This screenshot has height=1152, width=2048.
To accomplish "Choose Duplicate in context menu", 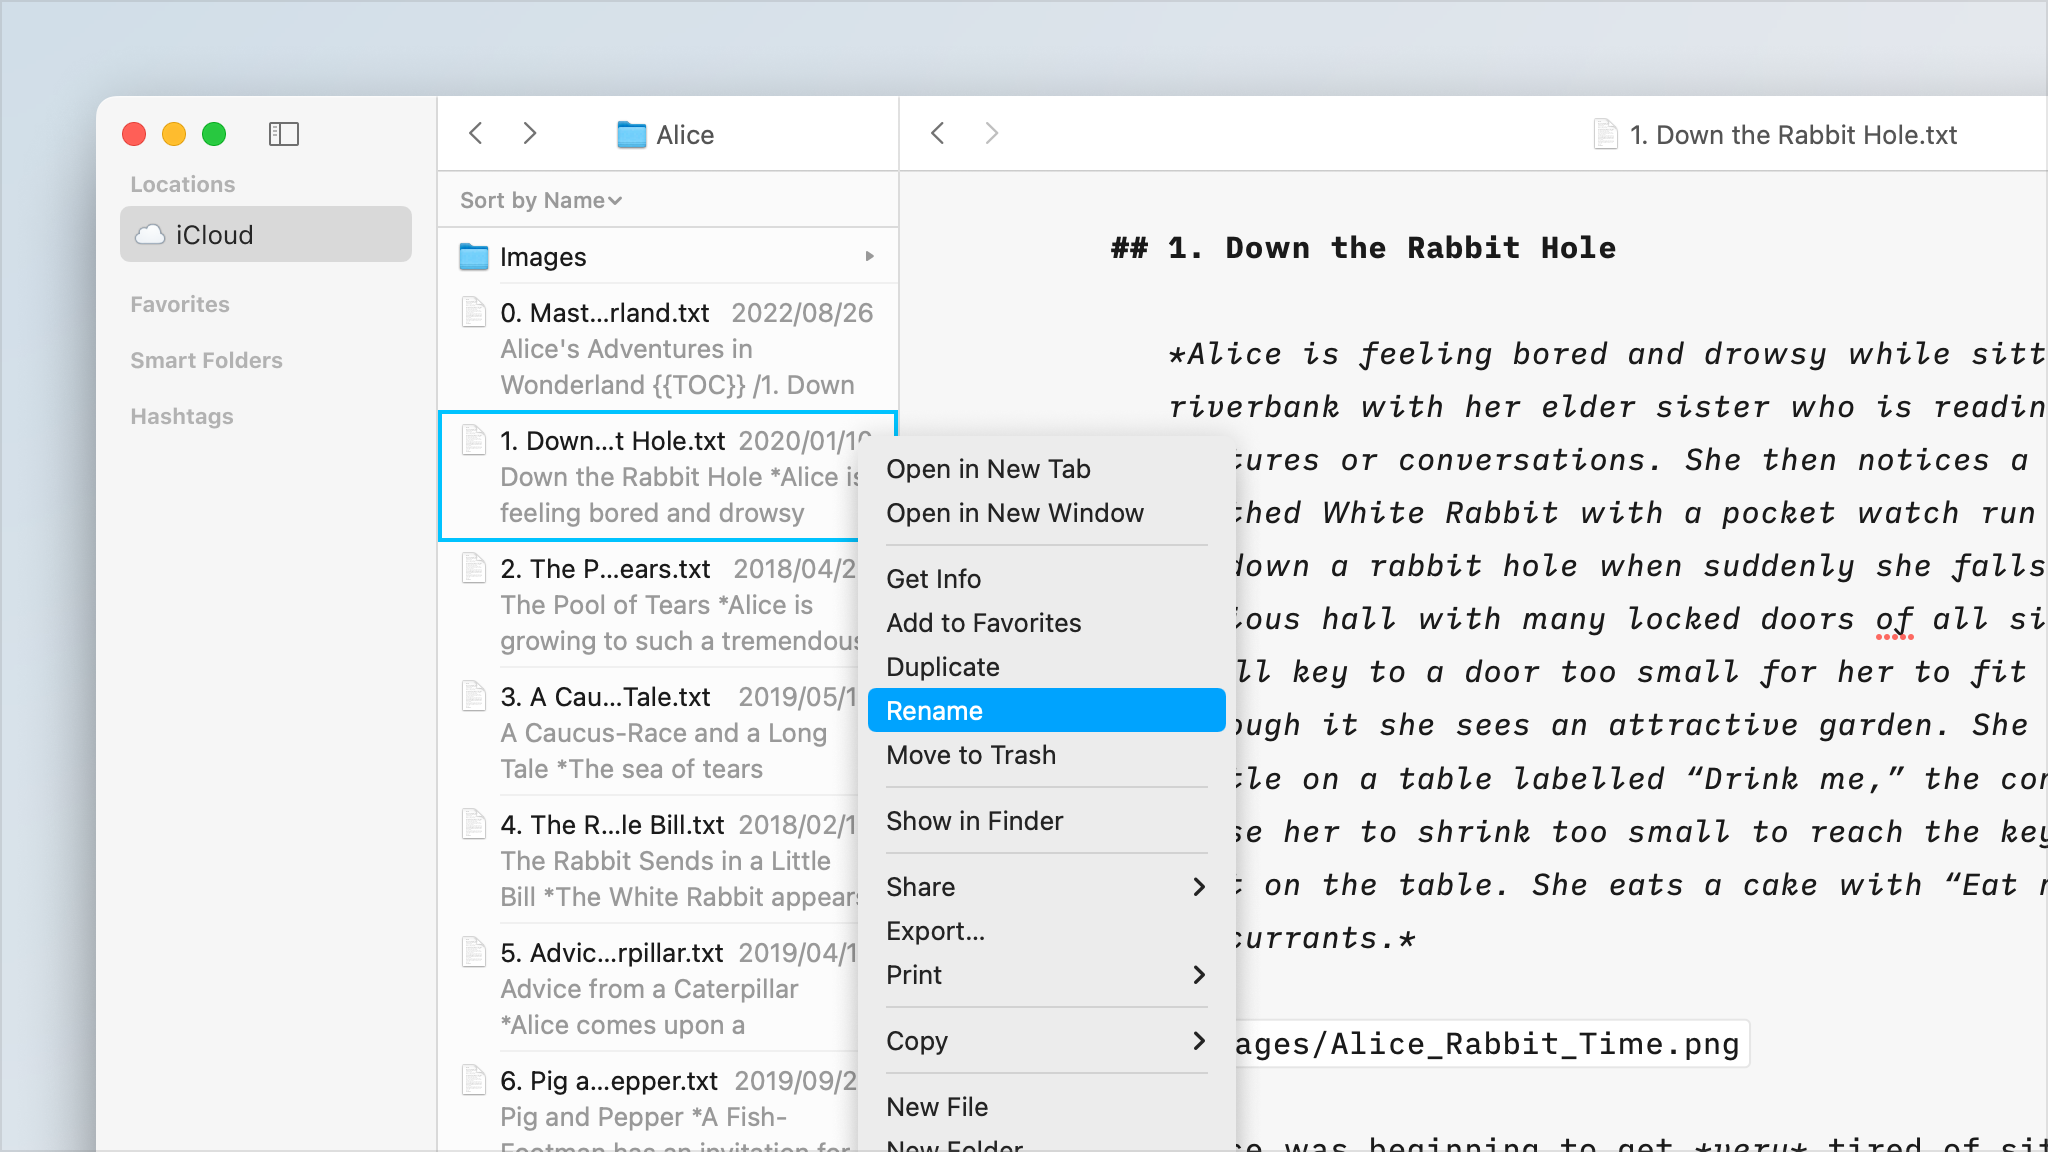I will pos(1046,667).
